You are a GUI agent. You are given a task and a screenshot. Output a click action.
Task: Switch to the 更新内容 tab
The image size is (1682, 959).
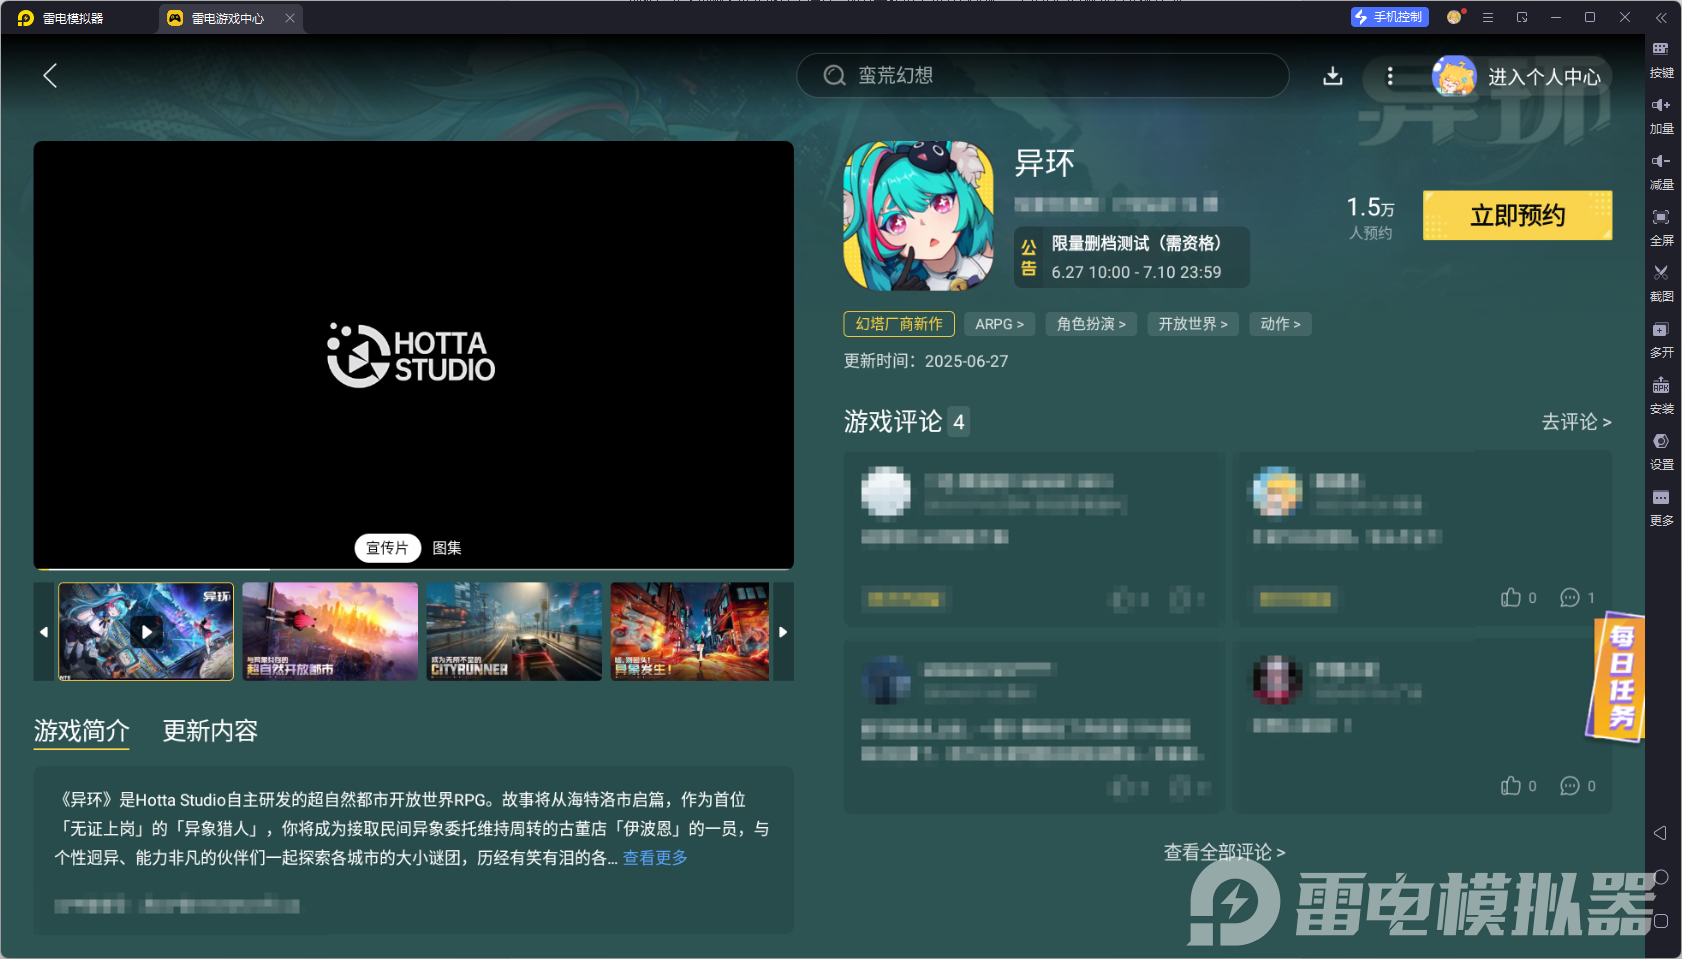click(x=209, y=731)
